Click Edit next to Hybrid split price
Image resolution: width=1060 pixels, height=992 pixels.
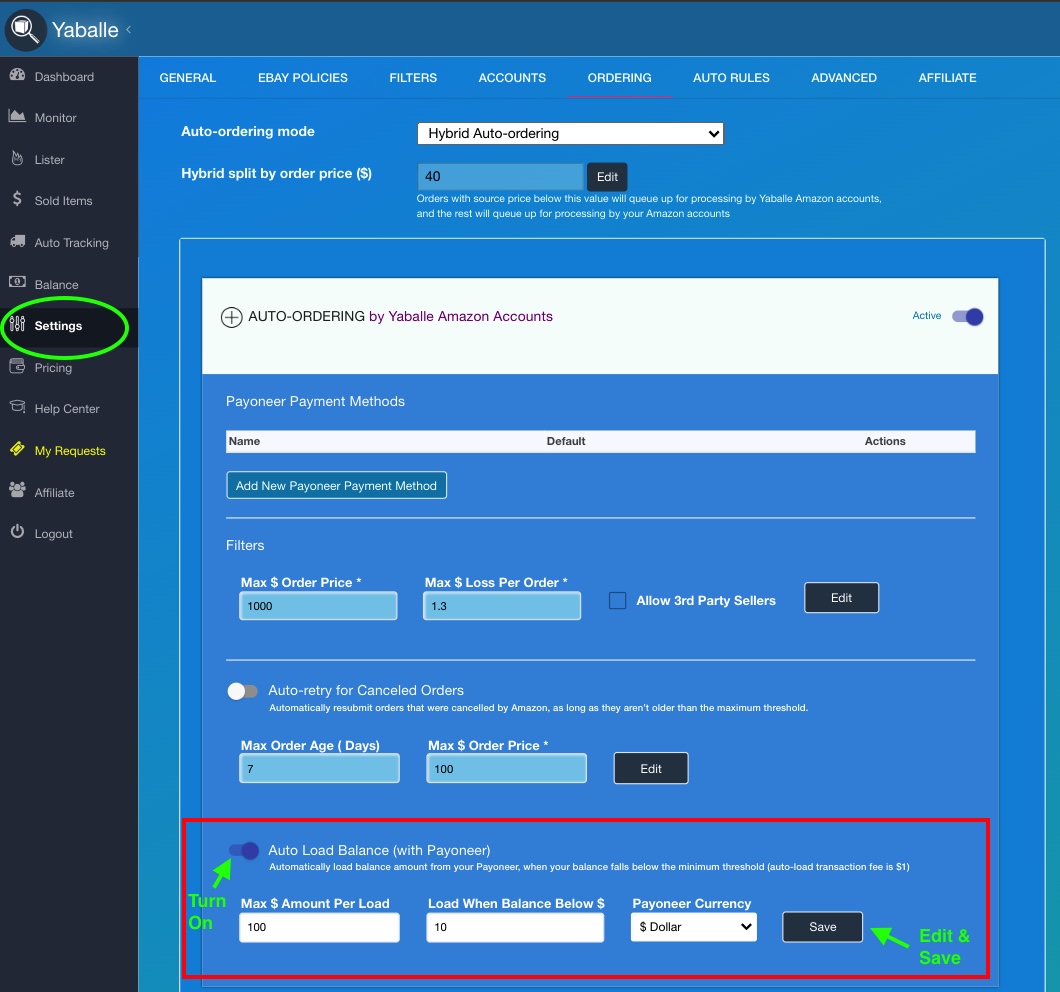pyautogui.click(x=607, y=177)
